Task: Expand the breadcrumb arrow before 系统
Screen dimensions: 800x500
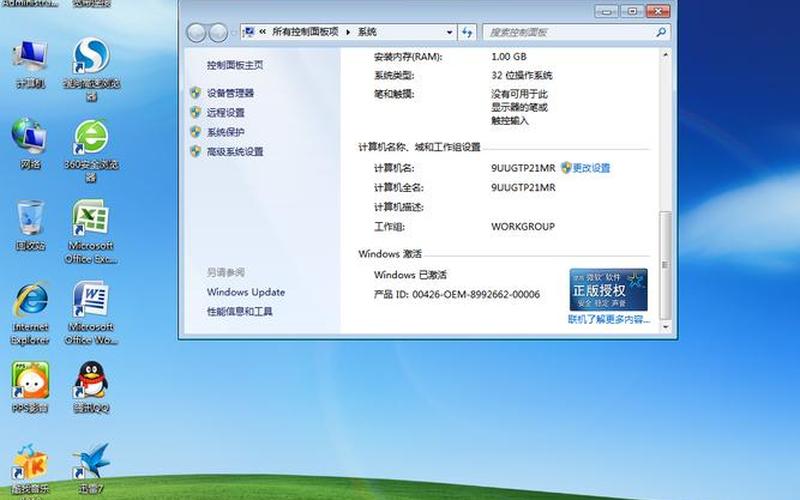Action: click(348, 32)
